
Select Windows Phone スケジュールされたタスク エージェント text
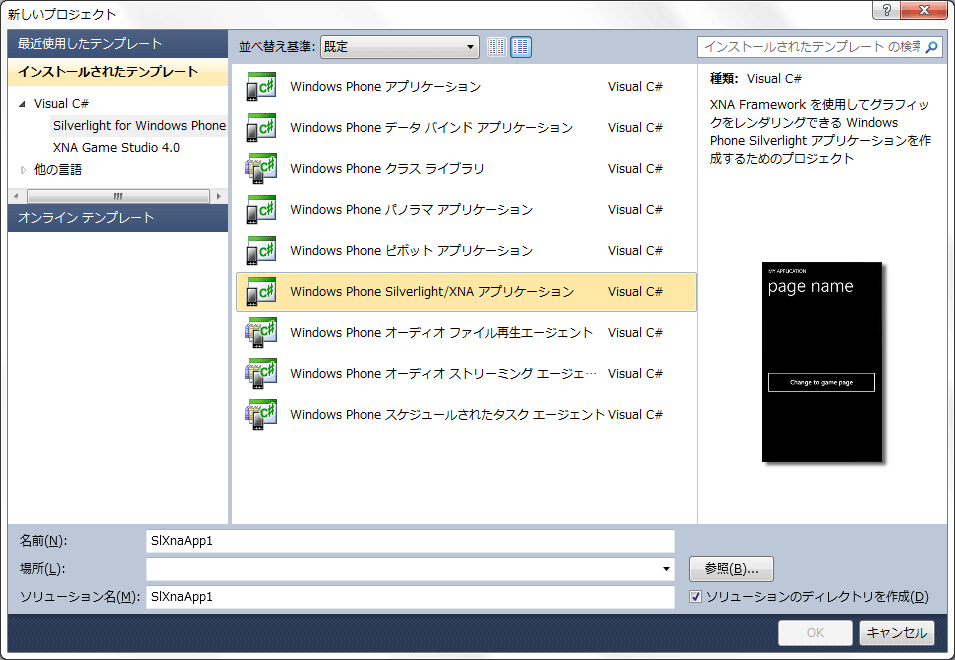click(x=448, y=415)
